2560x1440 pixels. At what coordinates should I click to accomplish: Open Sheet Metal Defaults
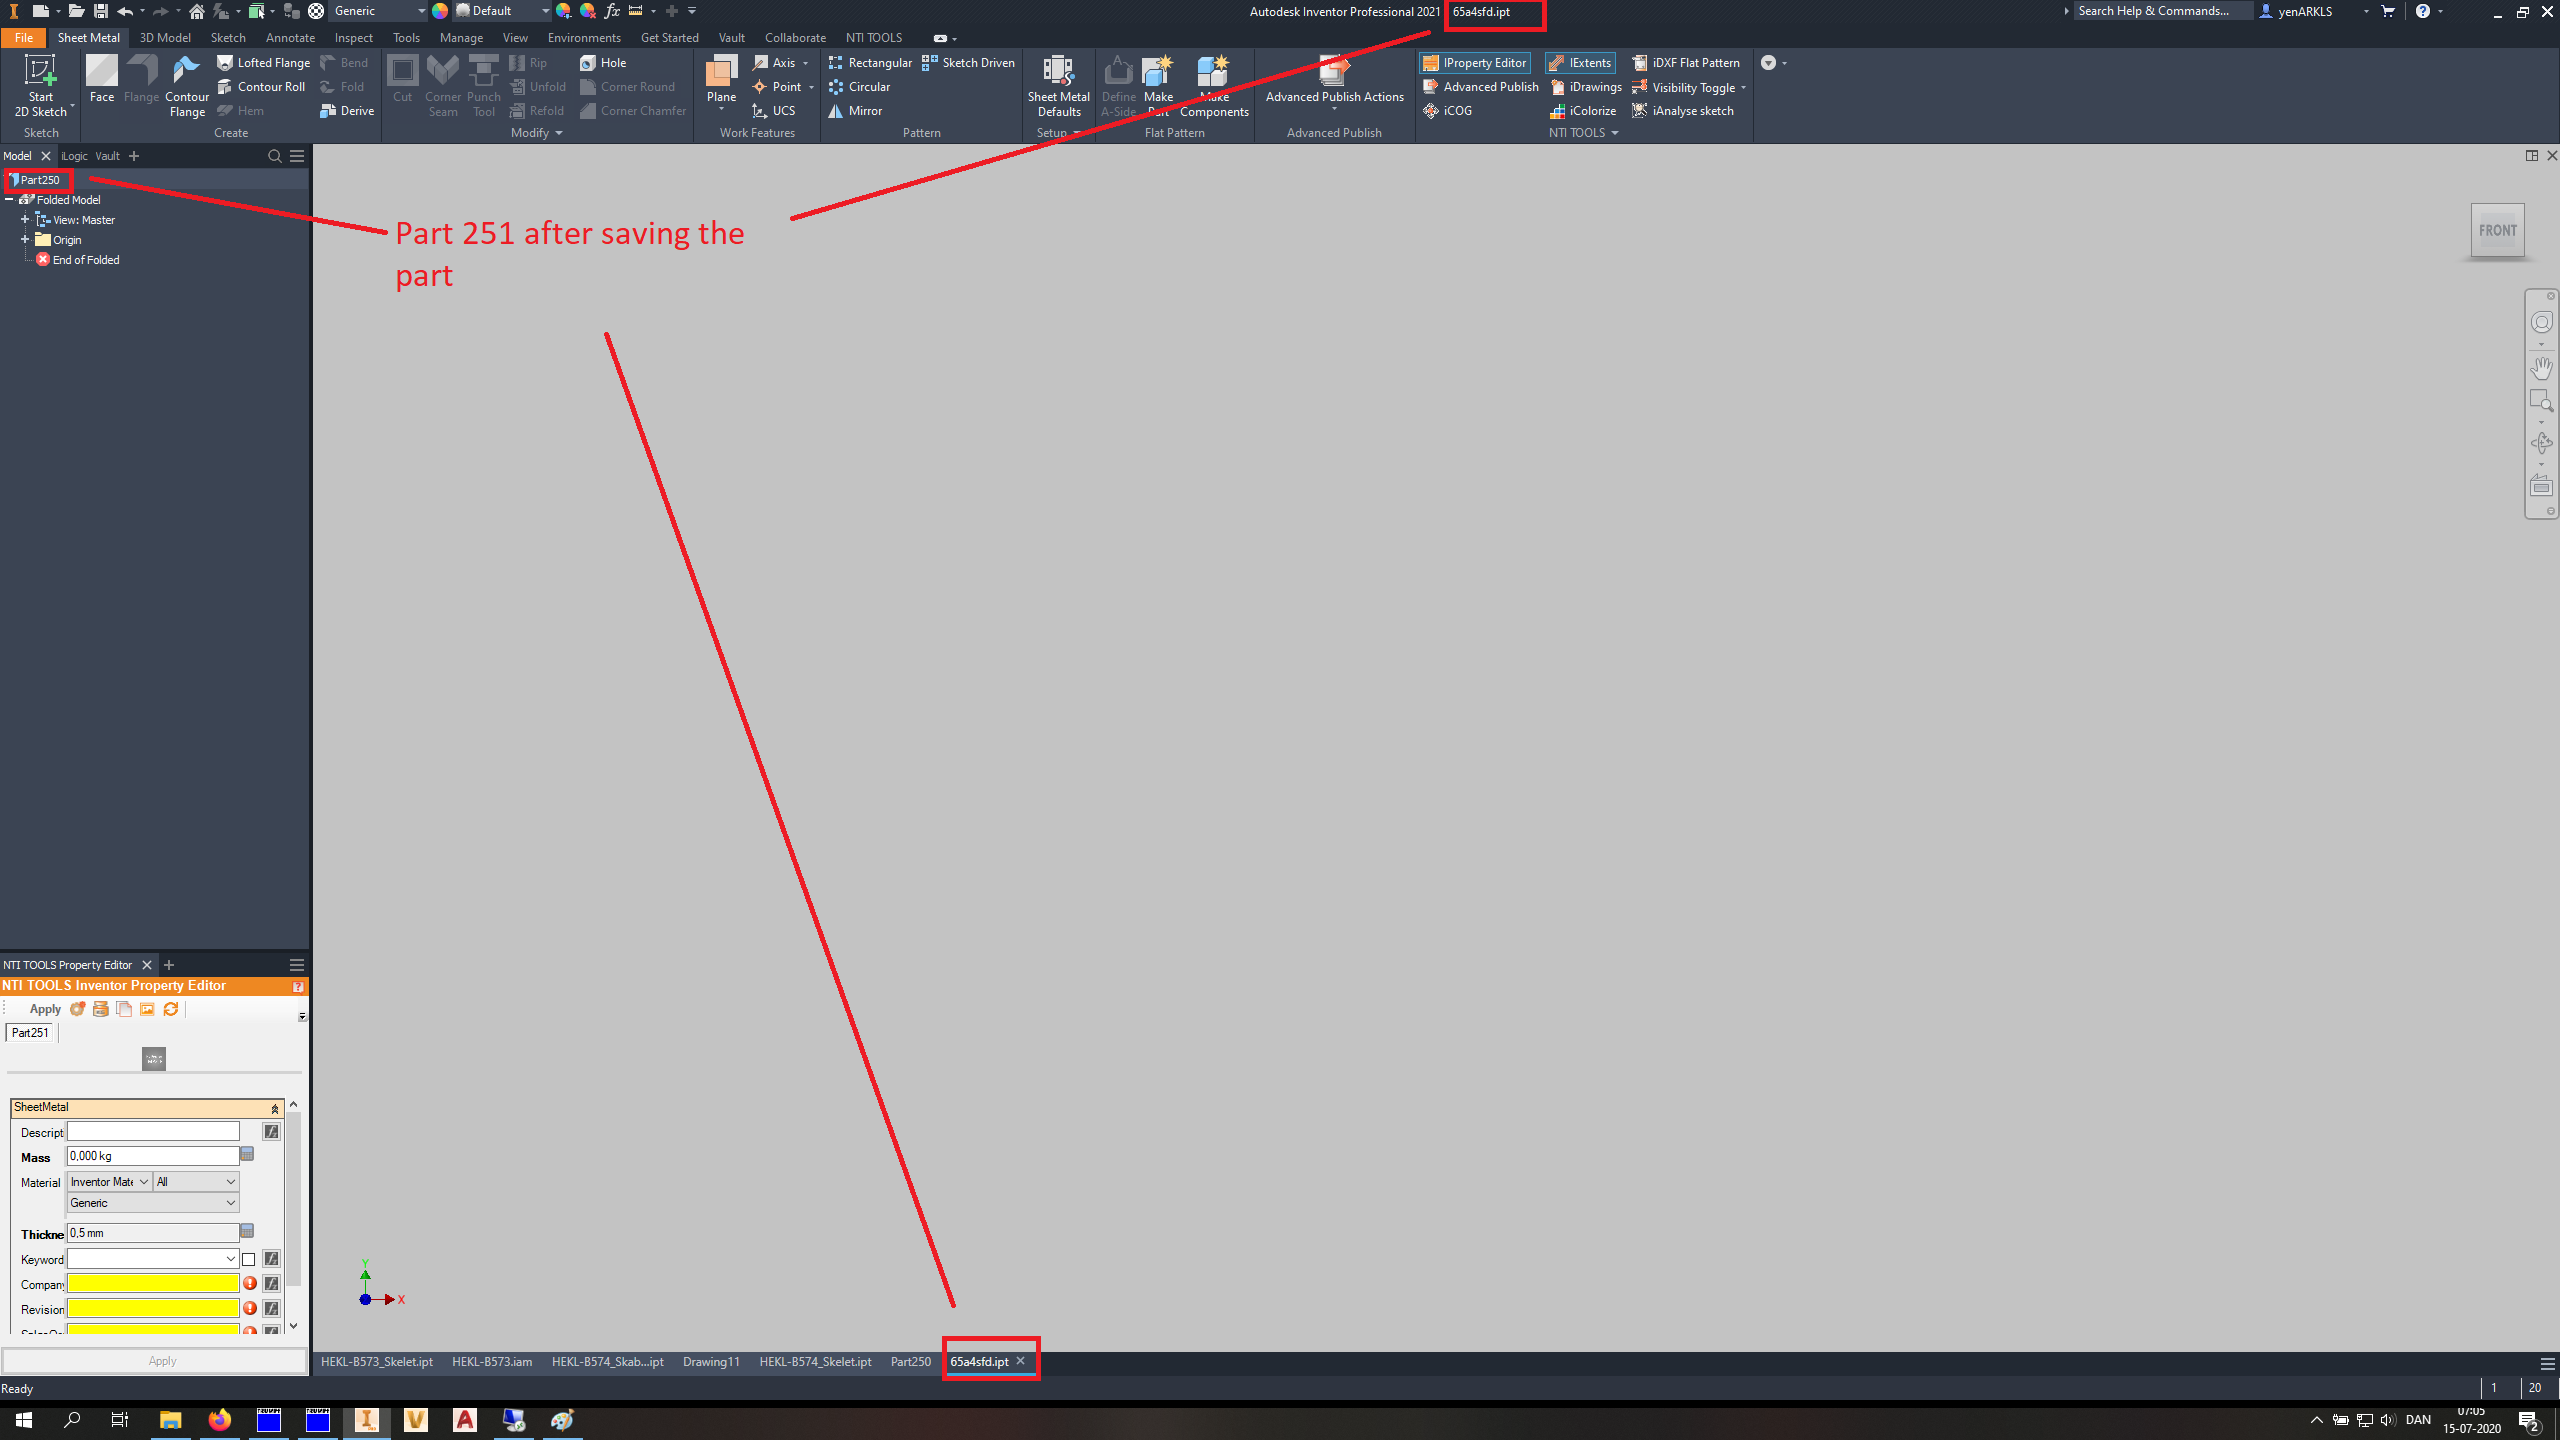click(x=1057, y=85)
